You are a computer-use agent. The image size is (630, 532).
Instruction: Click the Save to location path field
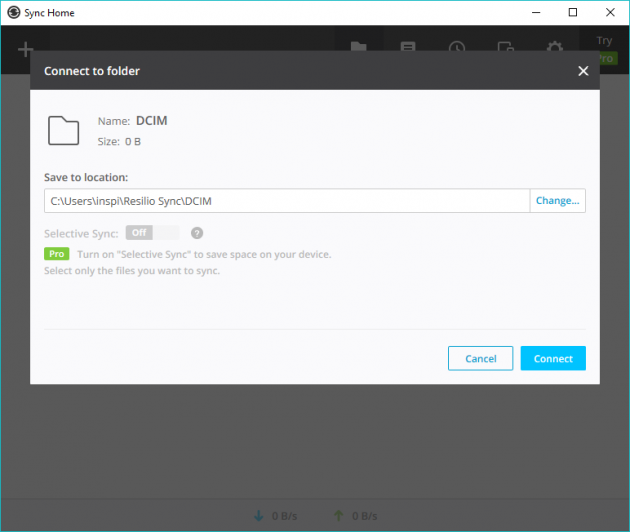[287, 201]
